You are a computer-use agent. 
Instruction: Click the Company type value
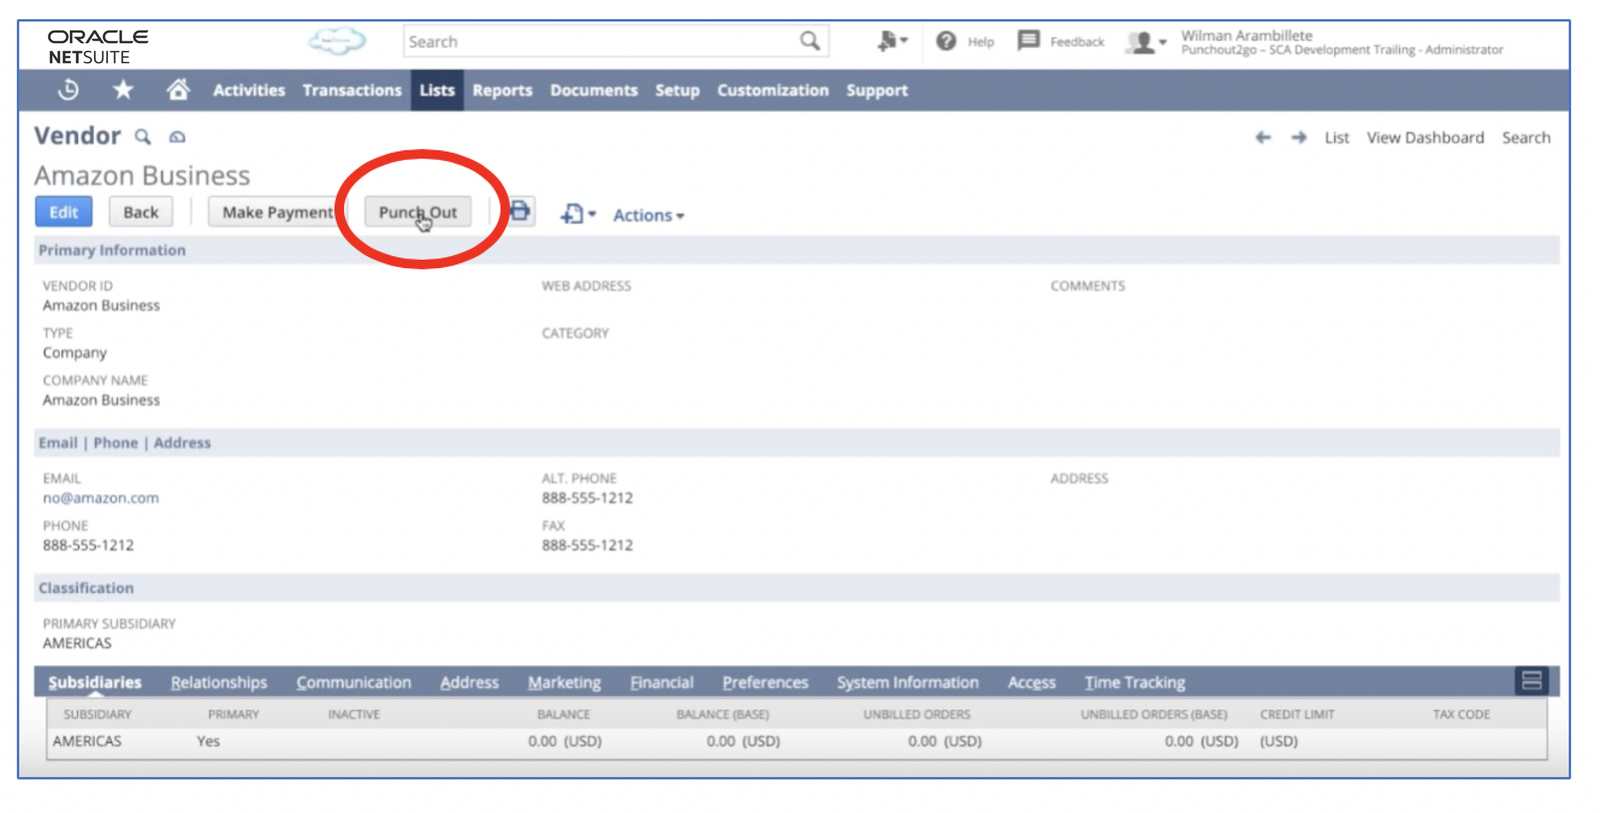coord(74,353)
